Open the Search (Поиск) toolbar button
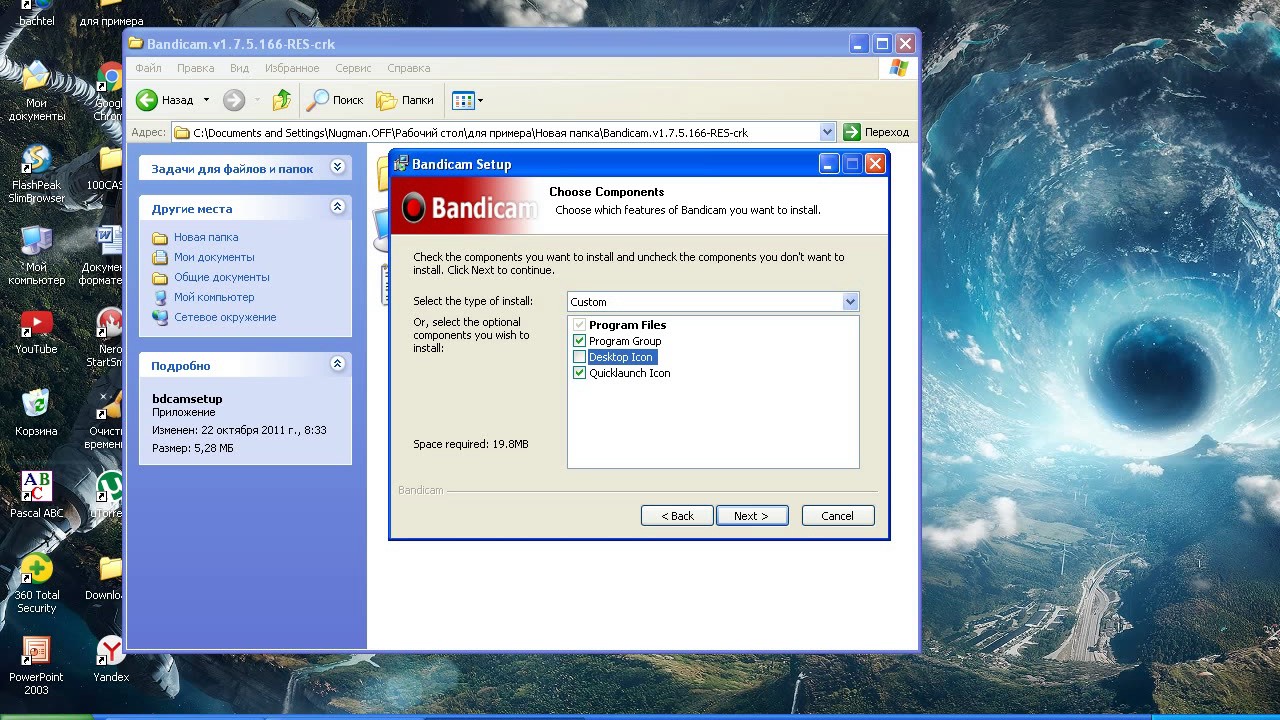The image size is (1280, 720). 335,100
